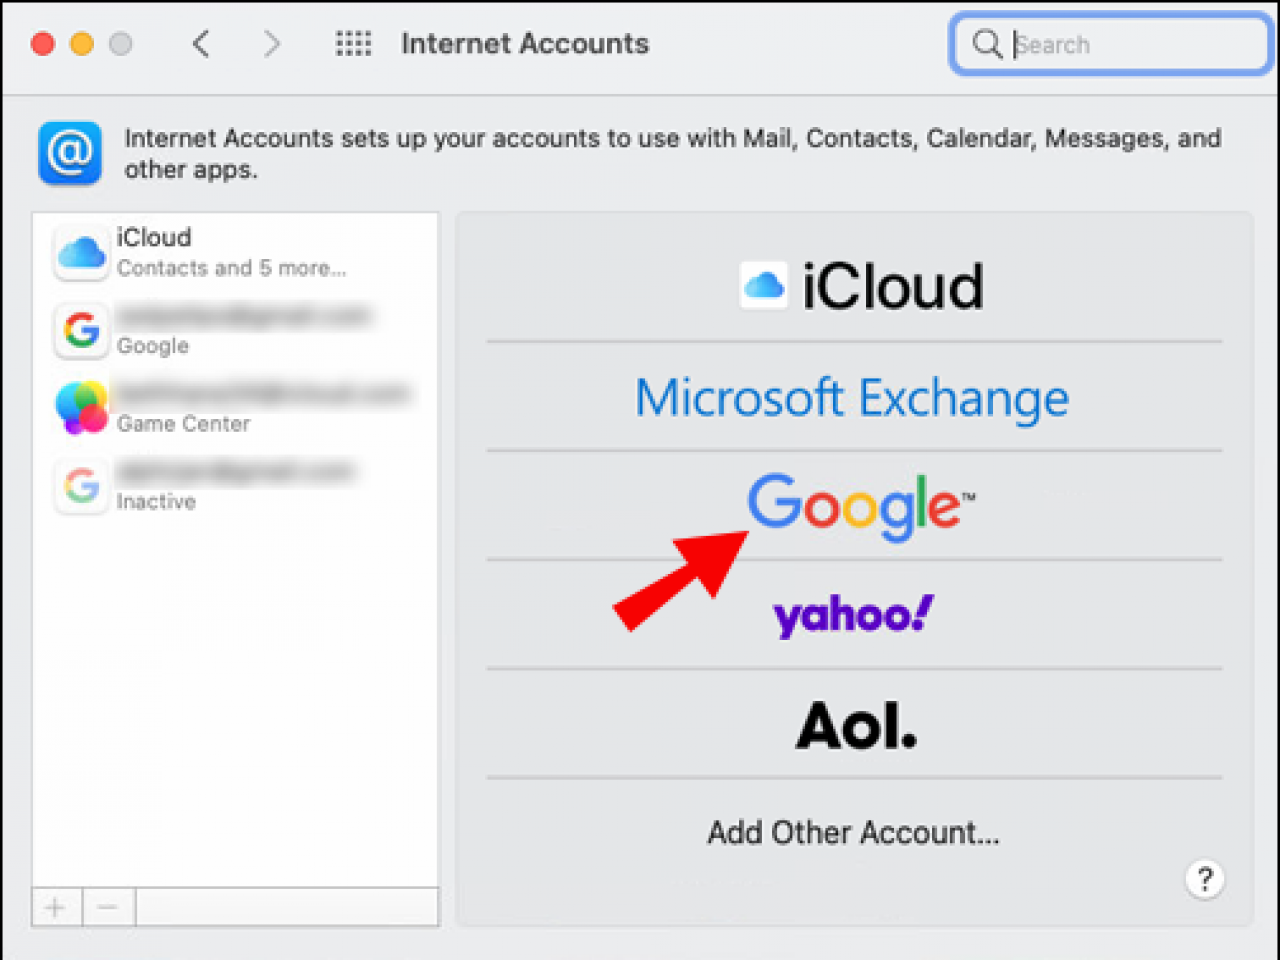Click Add Other Account...

pyautogui.click(x=853, y=832)
